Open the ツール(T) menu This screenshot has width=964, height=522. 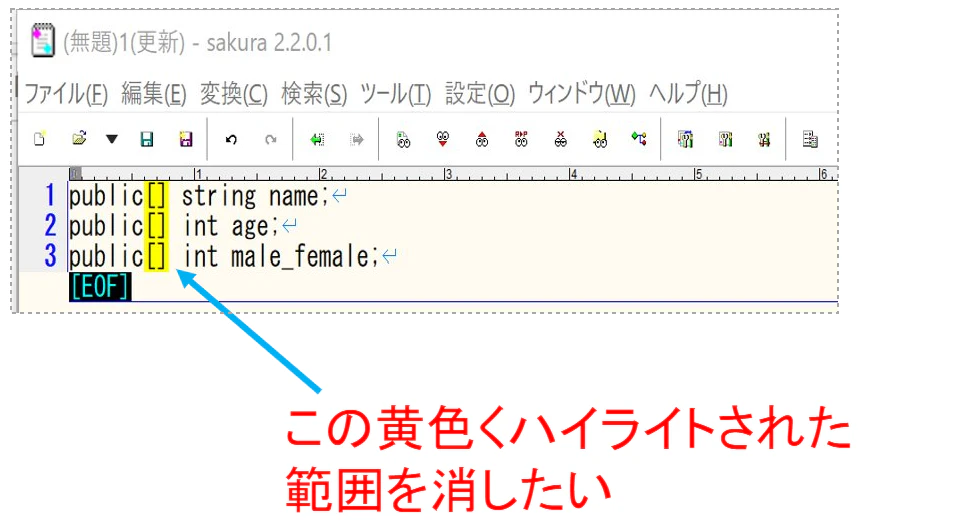(396, 95)
